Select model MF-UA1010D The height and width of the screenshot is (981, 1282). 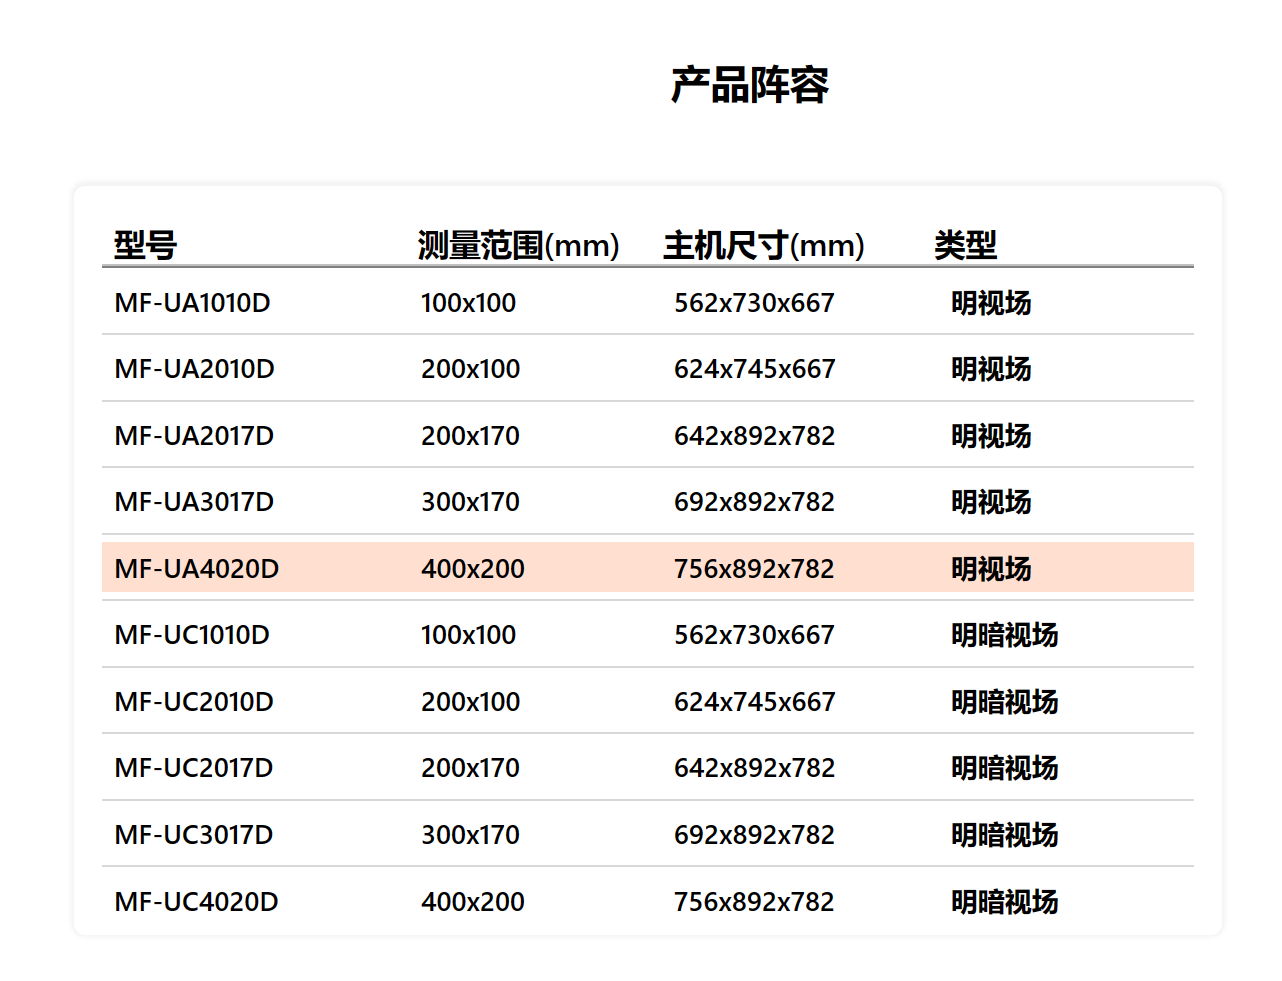[x=192, y=303]
